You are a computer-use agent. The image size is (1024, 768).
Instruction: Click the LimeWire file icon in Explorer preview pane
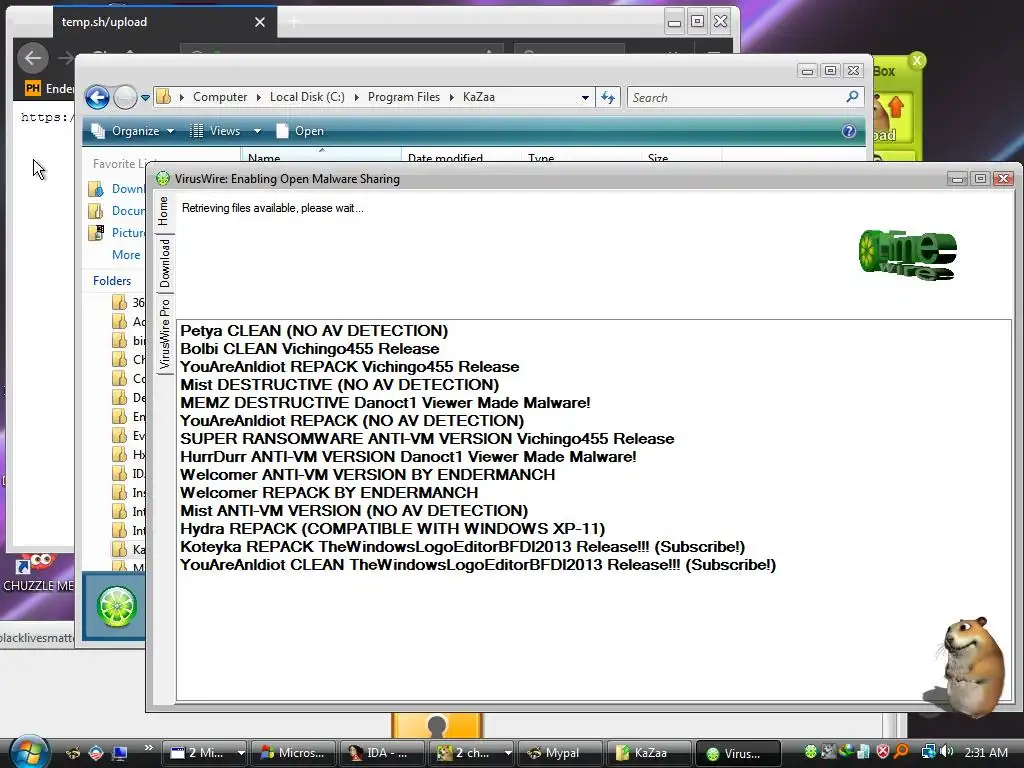tap(116, 606)
